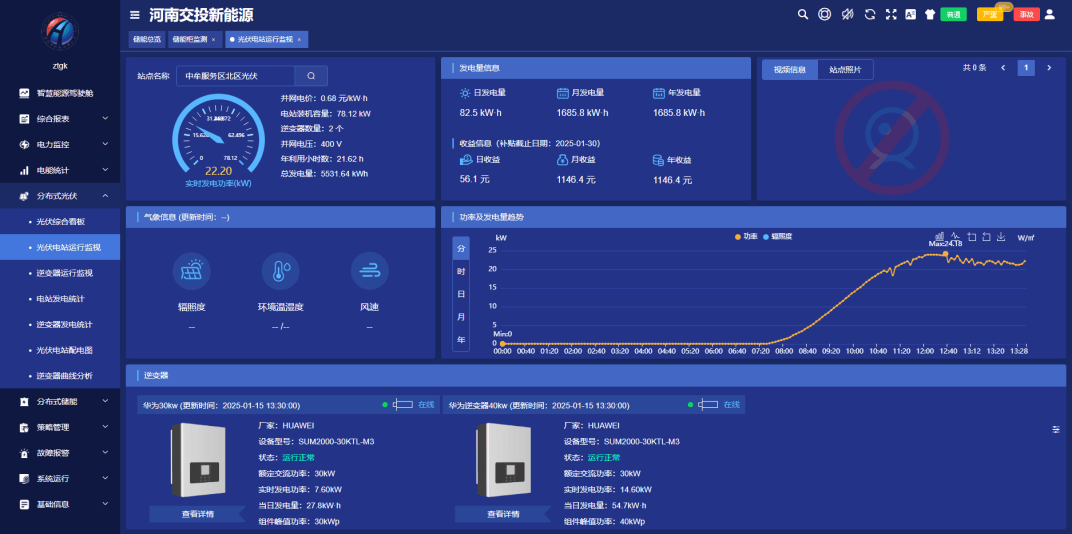Screen dimensions: 1072x534
Task: Expand the 电能统计 menu
Action: coord(59,170)
